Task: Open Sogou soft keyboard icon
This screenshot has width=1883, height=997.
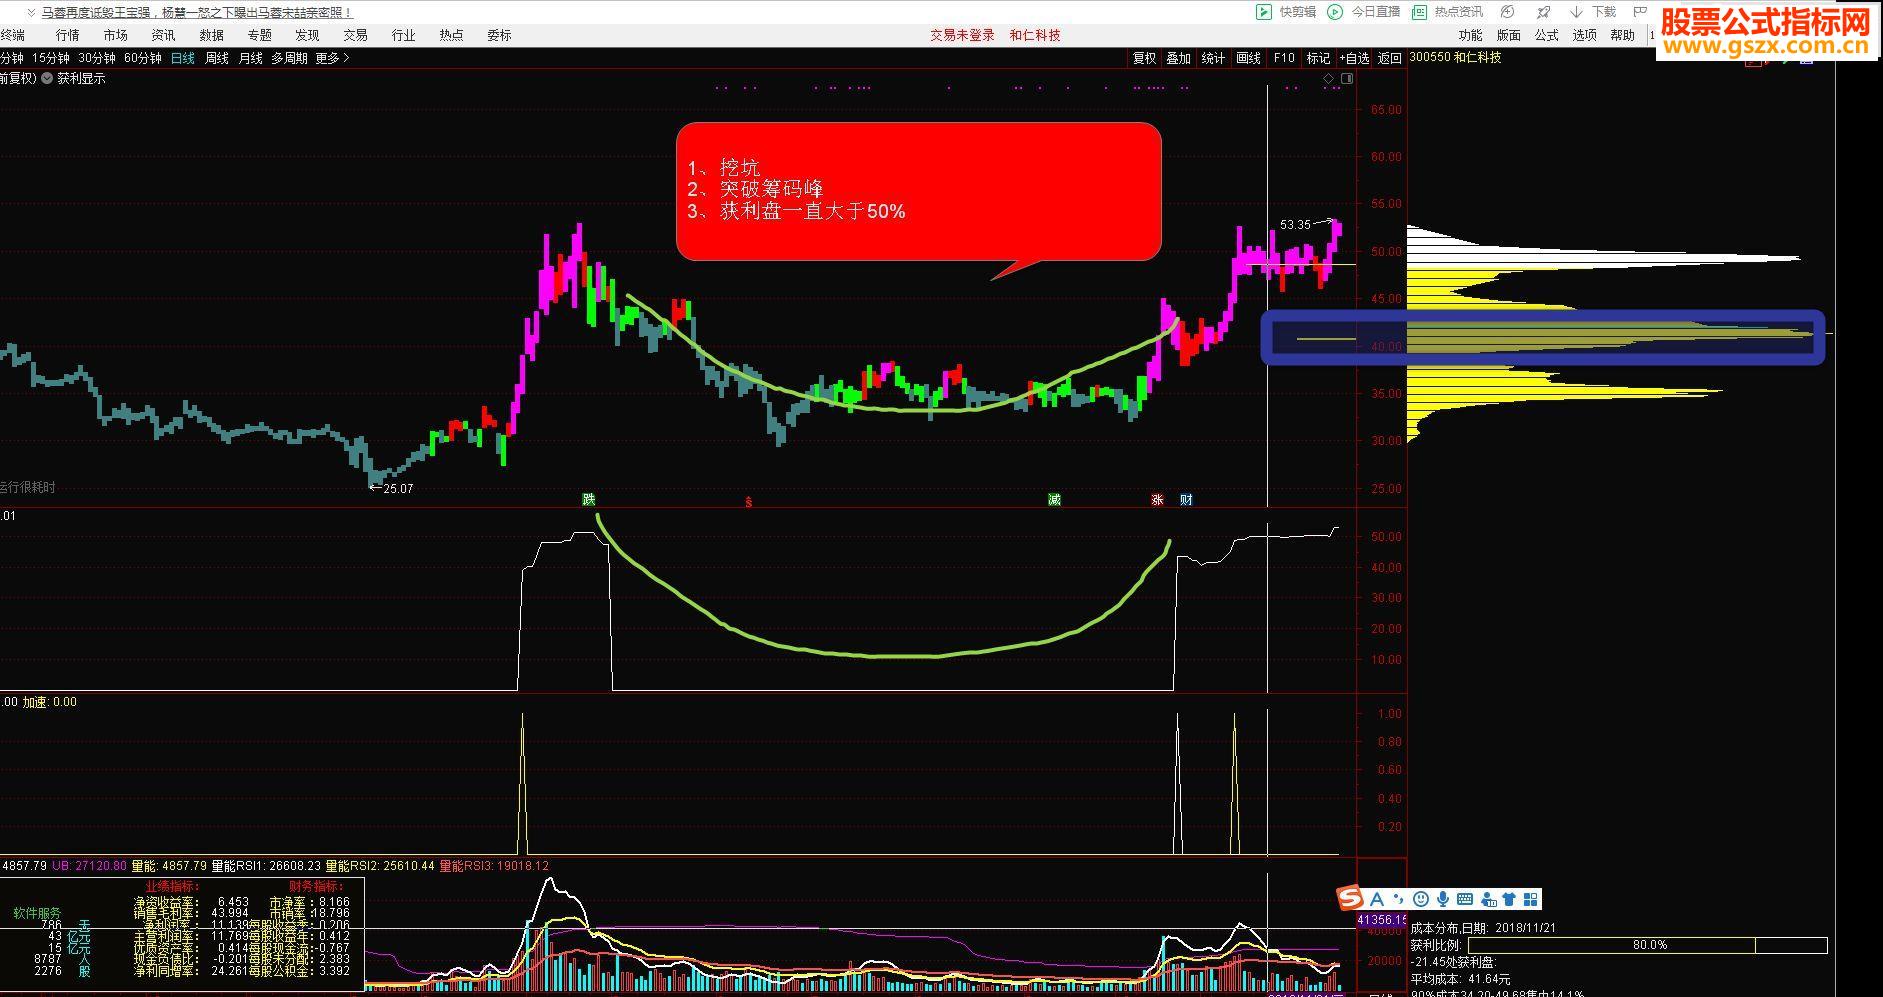Action: pos(1465,900)
